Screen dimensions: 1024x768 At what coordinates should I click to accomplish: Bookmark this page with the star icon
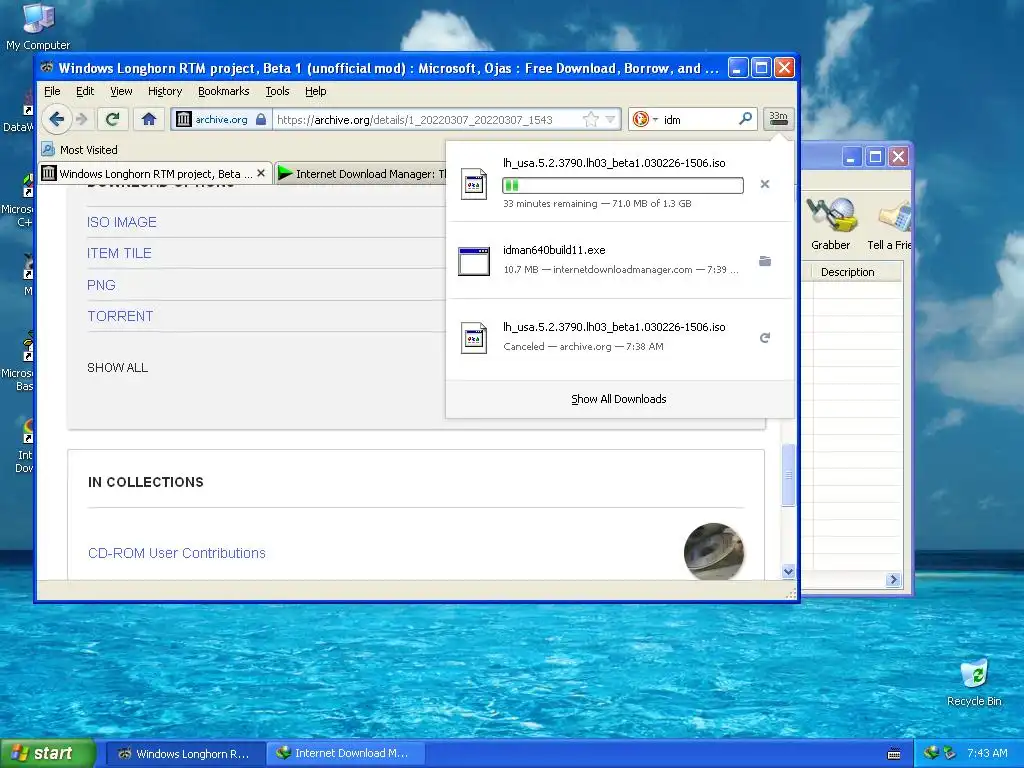tap(590, 120)
